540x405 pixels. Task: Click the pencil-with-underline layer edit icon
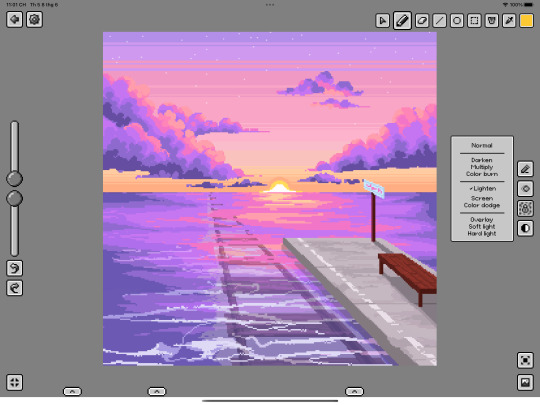[x=525, y=169]
